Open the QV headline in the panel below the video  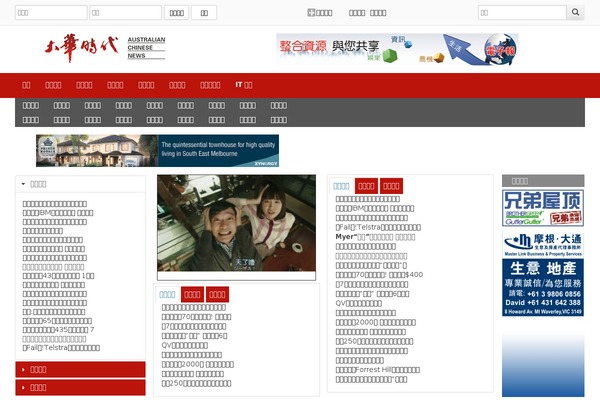pyautogui.click(x=184, y=345)
